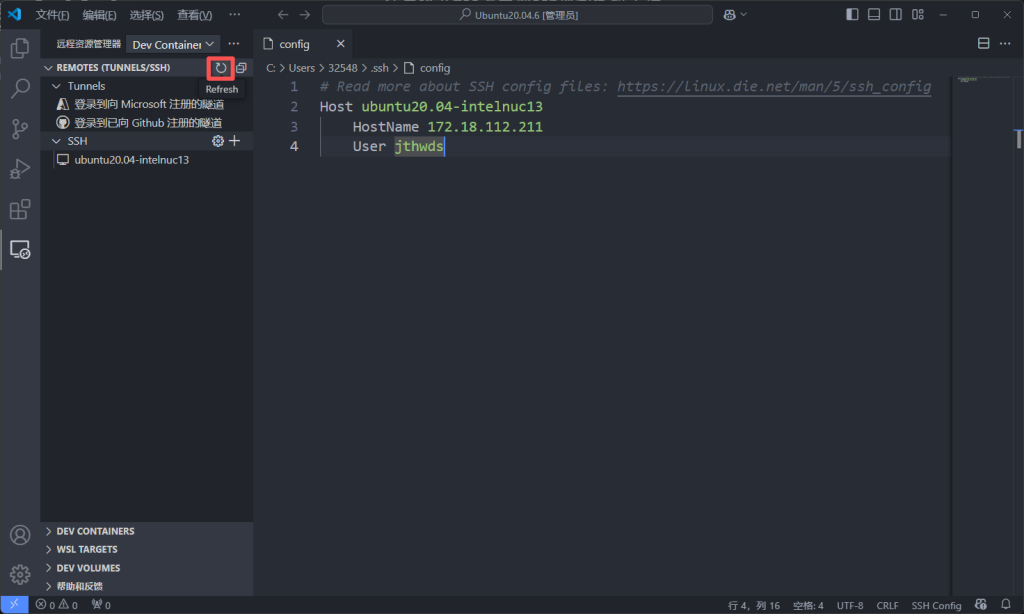
Task: Select the config editor tab
Action: coord(294,44)
